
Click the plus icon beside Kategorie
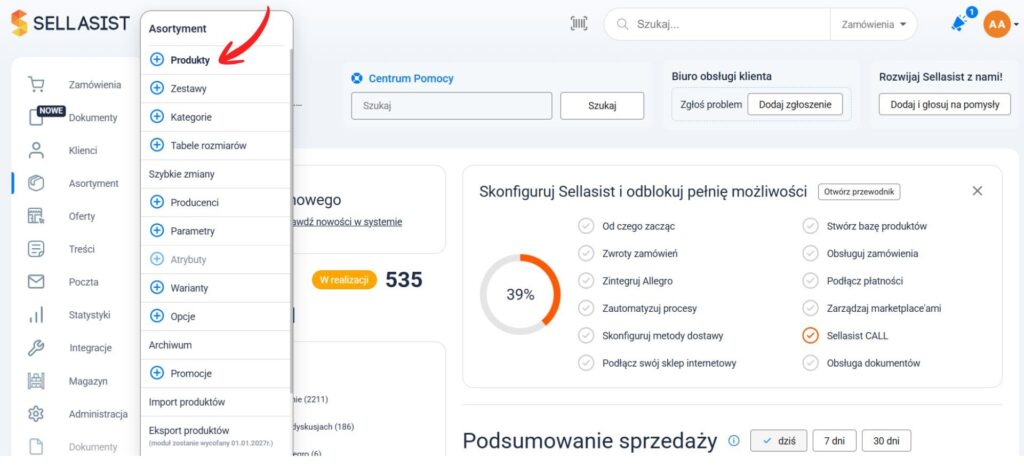157,117
